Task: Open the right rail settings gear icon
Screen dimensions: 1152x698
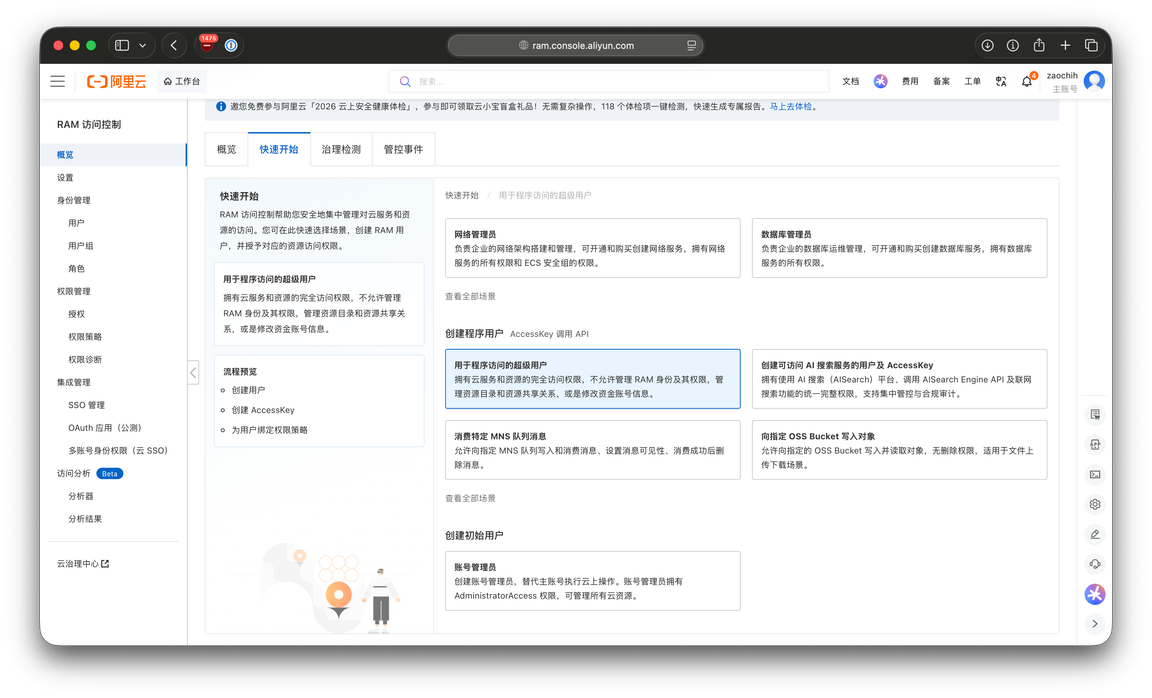Action: [1095, 505]
